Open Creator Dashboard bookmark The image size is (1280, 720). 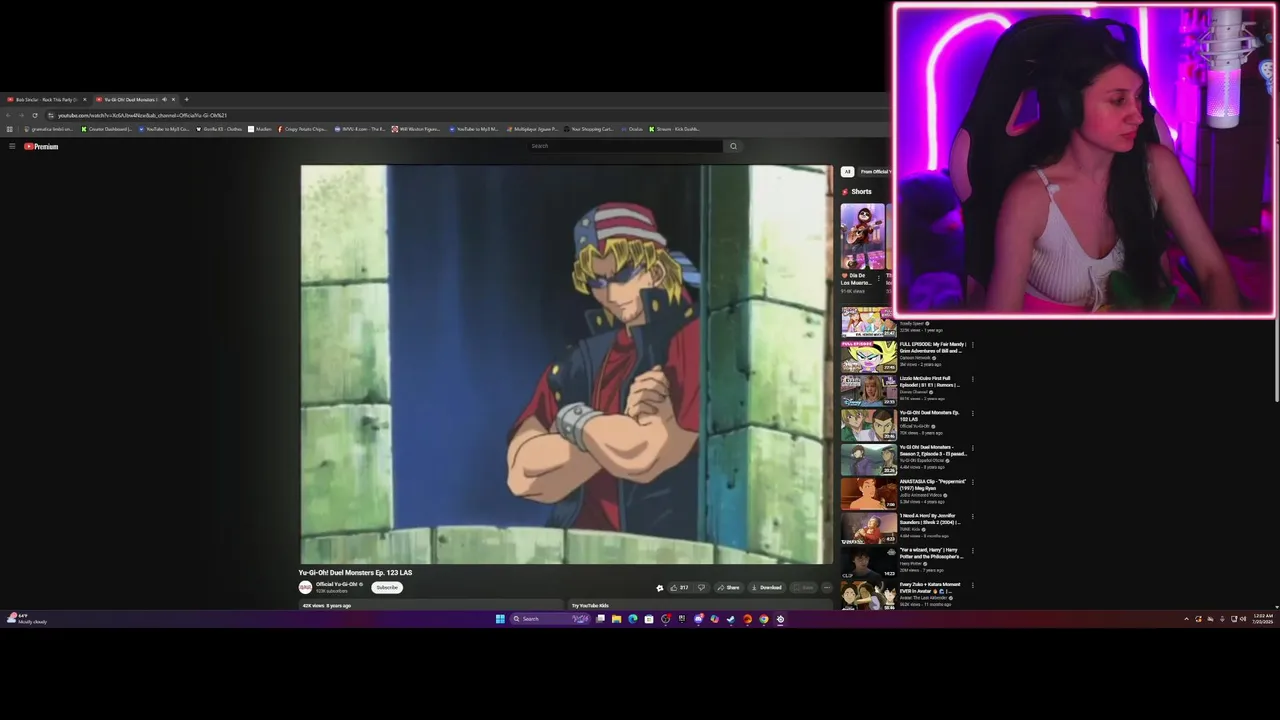[106, 129]
